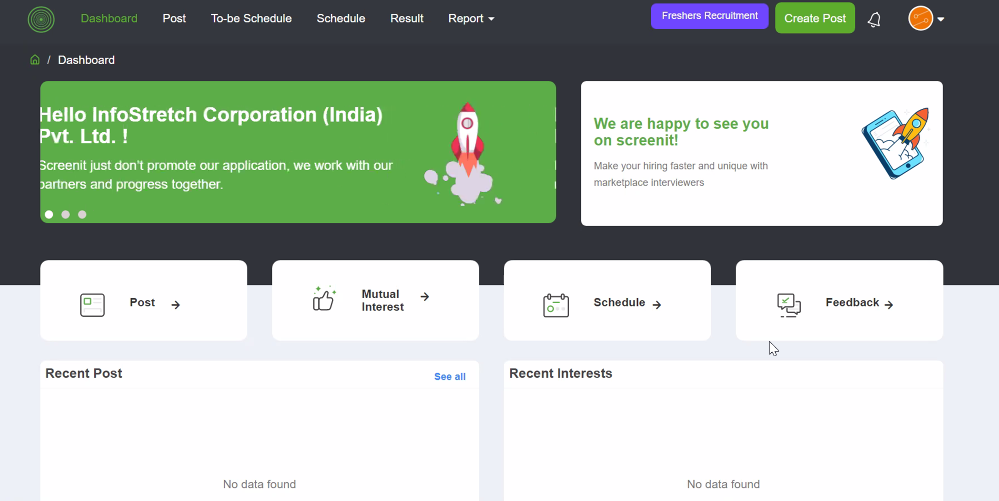The height and width of the screenshot is (501, 999).
Task: Select the third carousel dot
Action: click(x=82, y=214)
